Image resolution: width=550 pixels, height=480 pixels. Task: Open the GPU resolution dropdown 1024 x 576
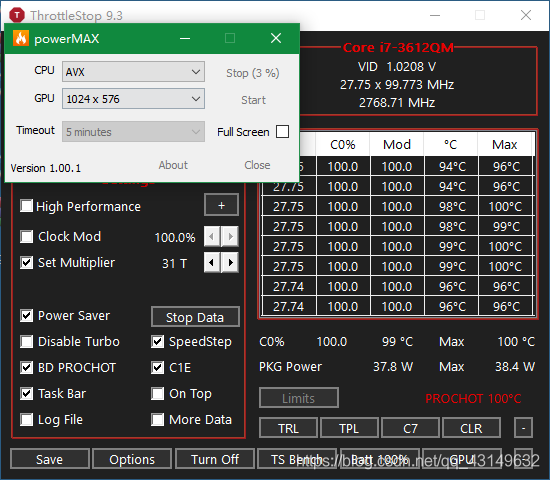[x=133, y=99]
